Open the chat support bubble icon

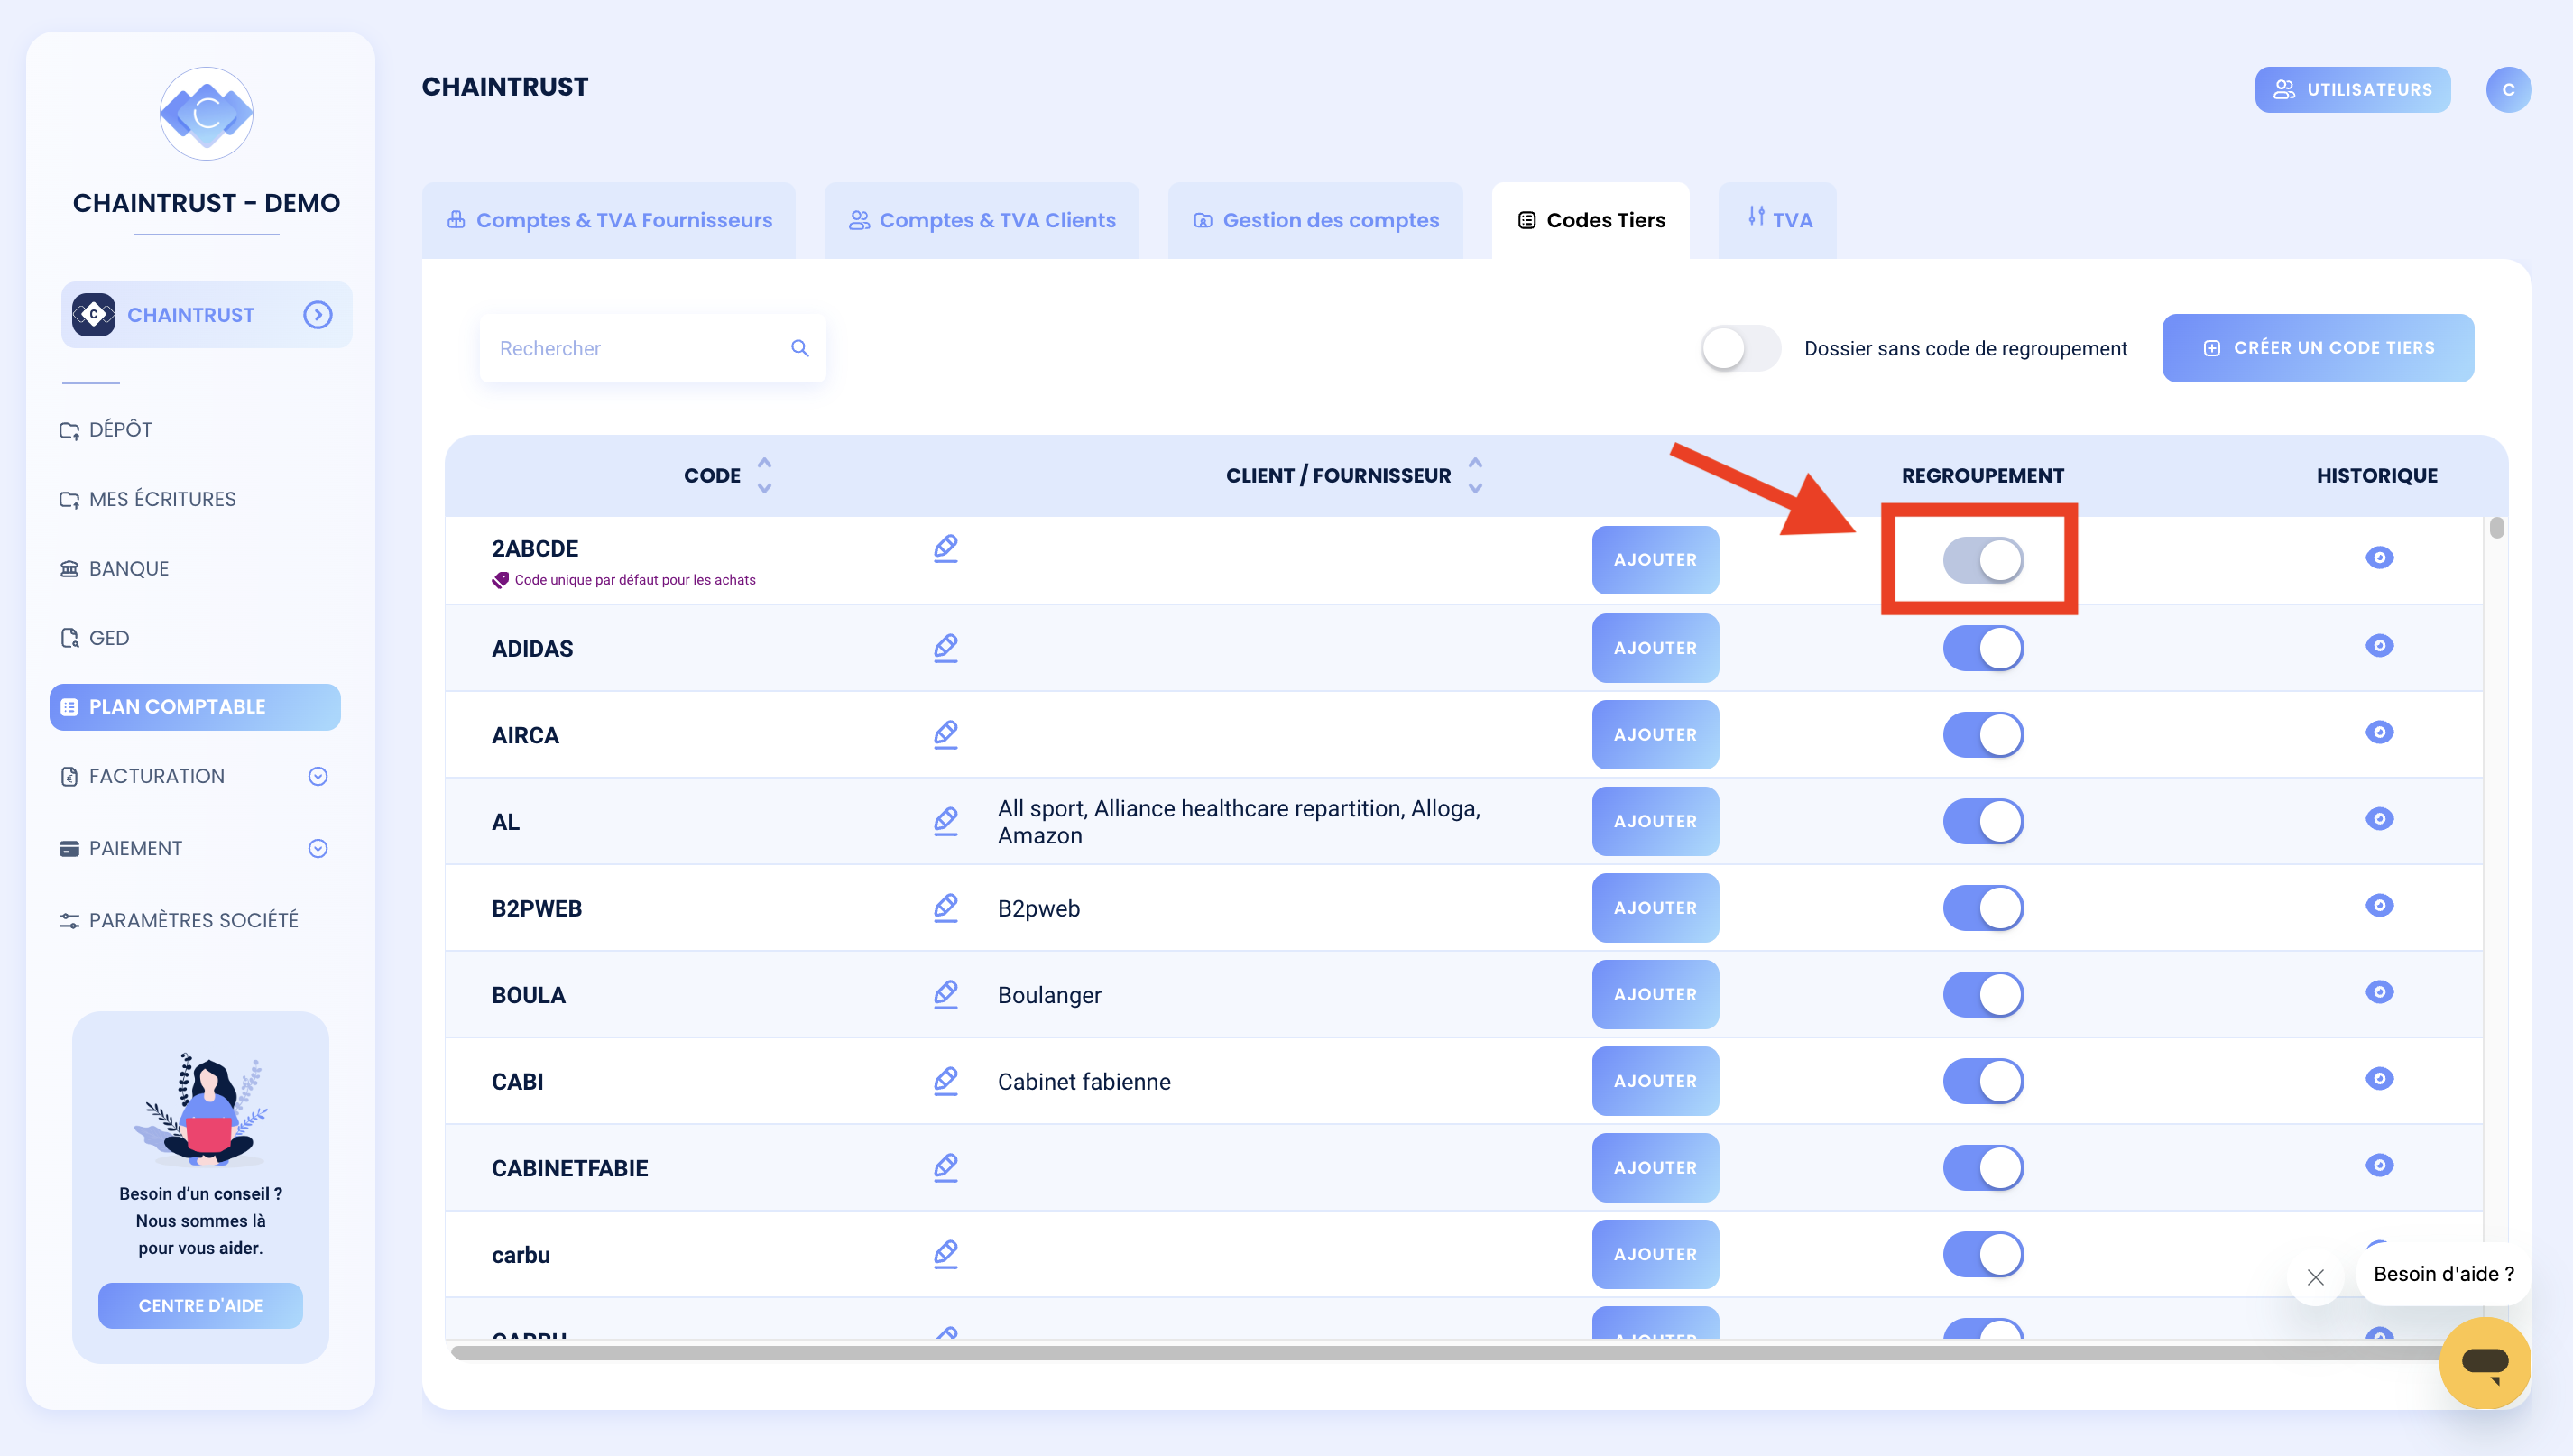pos(2484,1362)
